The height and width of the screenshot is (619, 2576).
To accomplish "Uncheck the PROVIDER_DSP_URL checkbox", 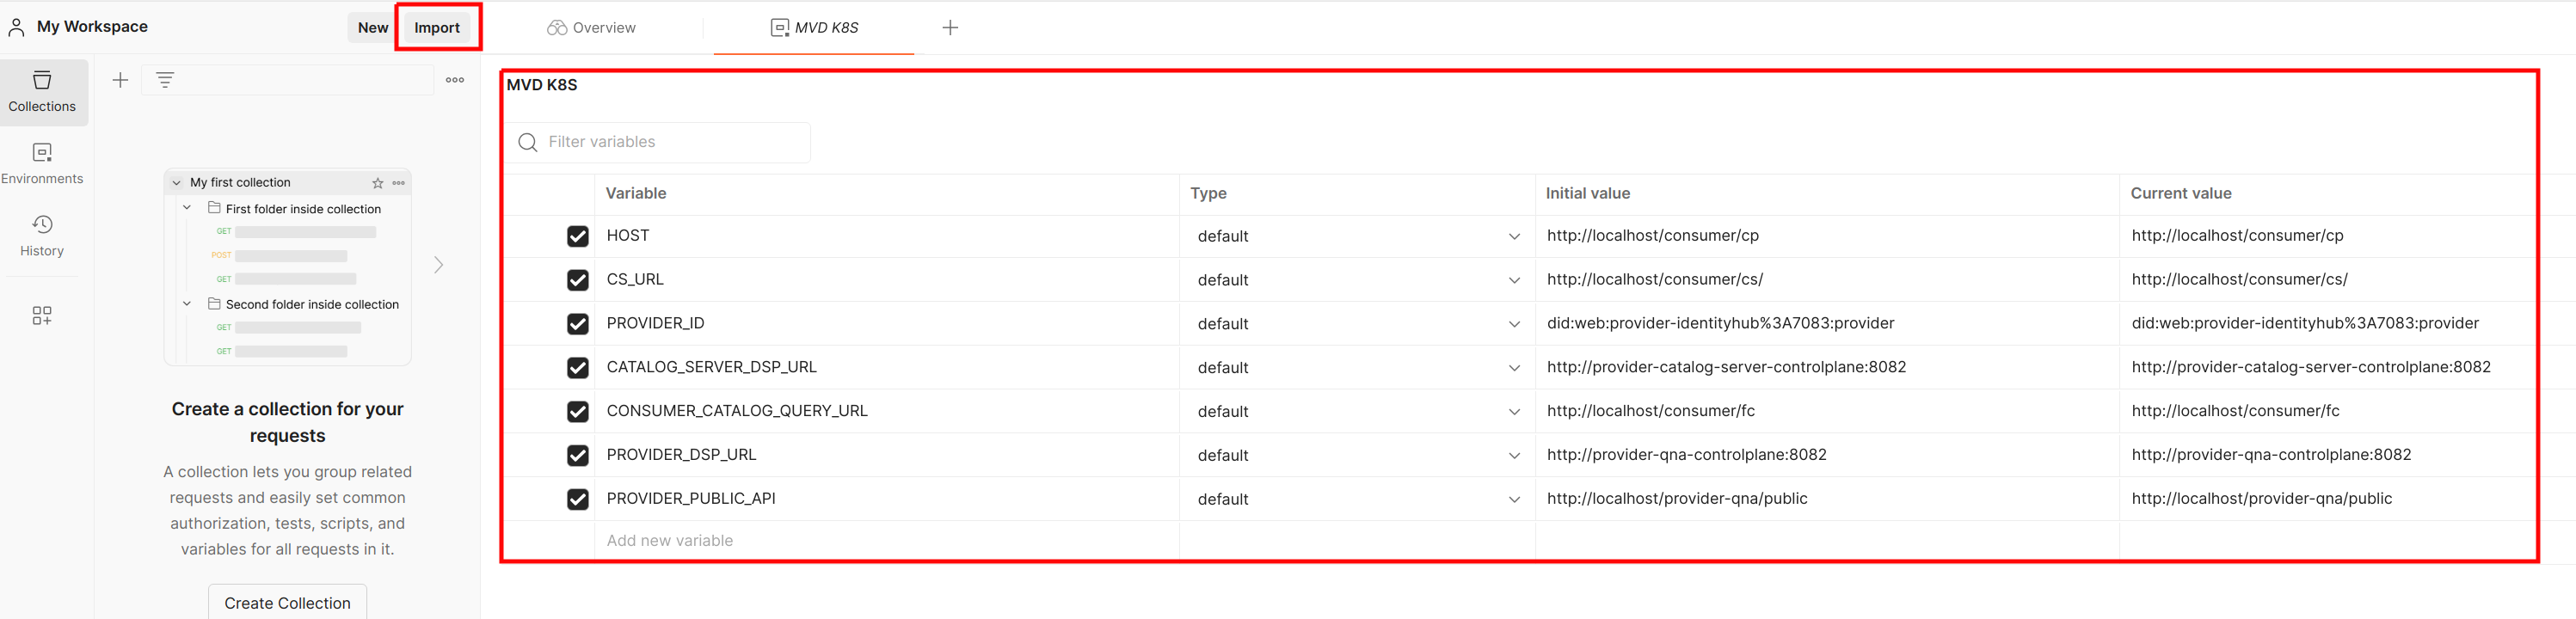I will [x=578, y=455].
